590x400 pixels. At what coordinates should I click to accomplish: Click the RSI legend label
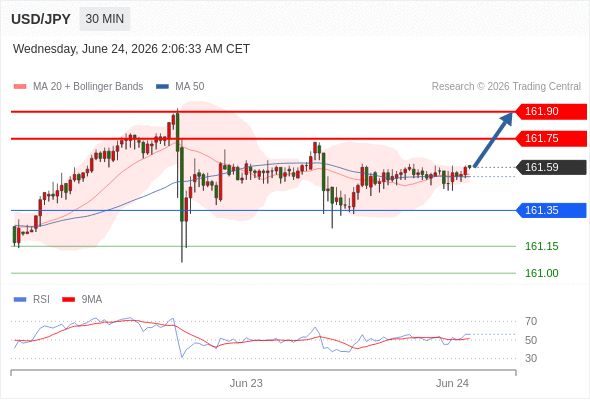(41, 300)
